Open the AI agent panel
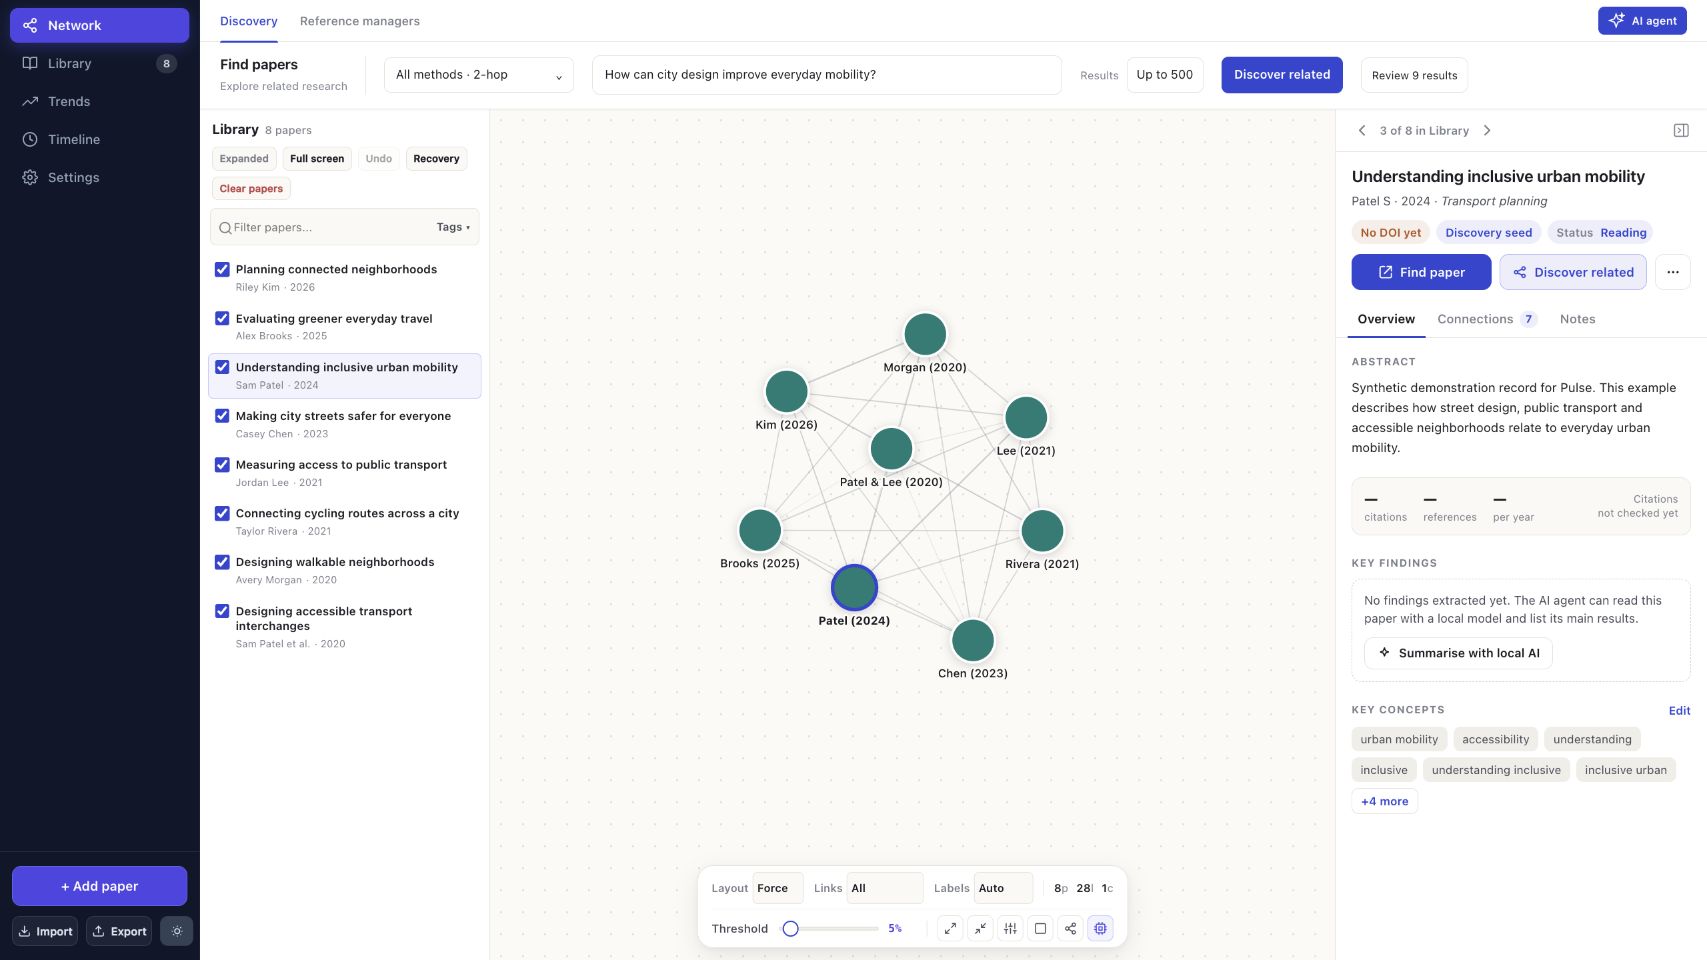Image resolution: width=1707 pixels, height=960 pixels. click(1642, 21)
